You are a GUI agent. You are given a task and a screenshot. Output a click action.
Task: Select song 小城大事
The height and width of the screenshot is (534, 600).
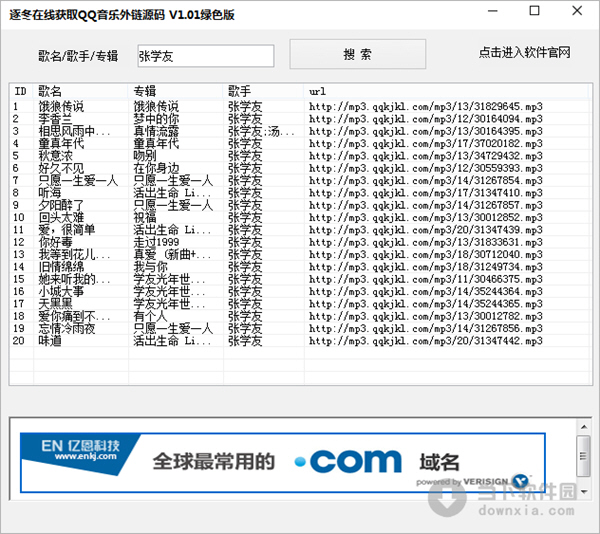pos(61,291)
